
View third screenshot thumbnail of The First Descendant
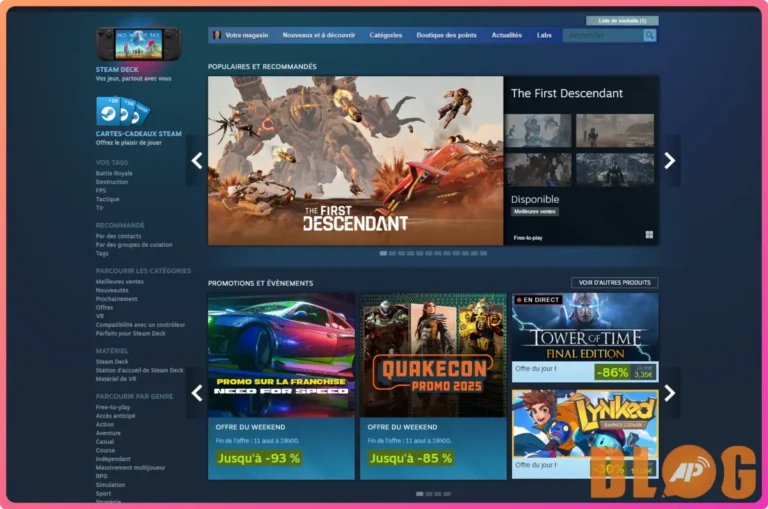(538, 170)
